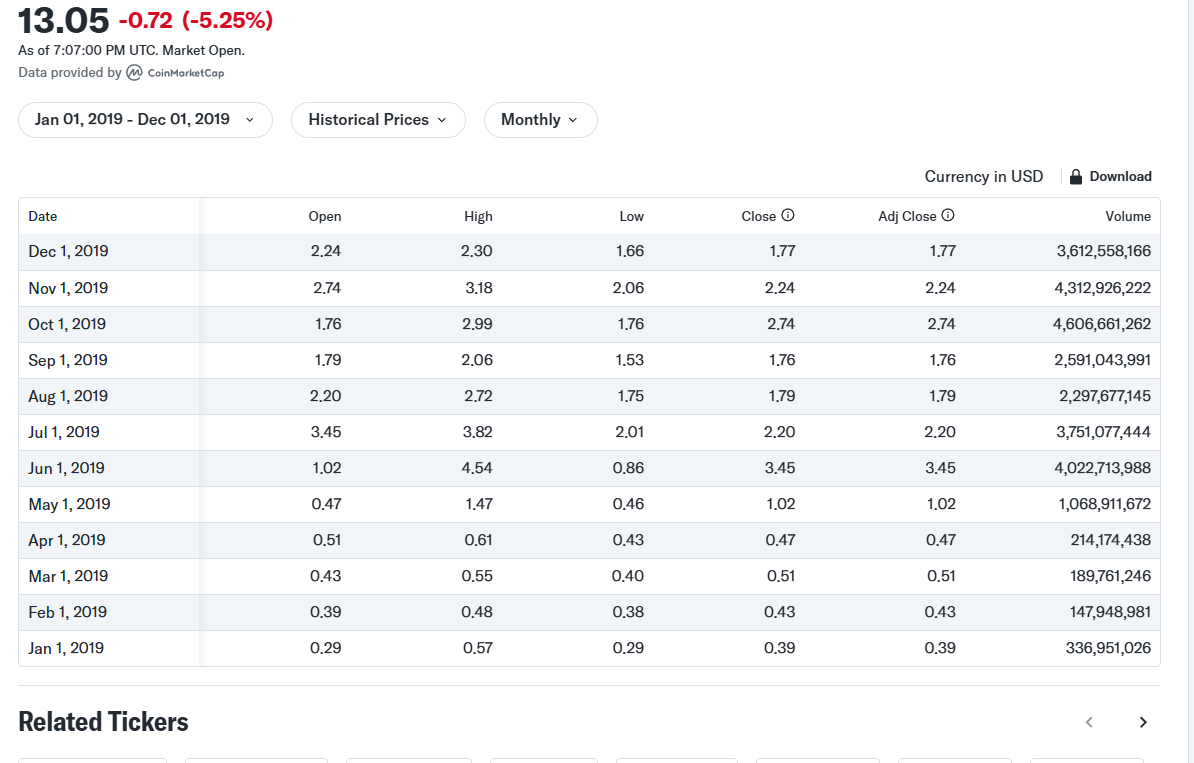Click the Related Tickers heading

(104, 722)
